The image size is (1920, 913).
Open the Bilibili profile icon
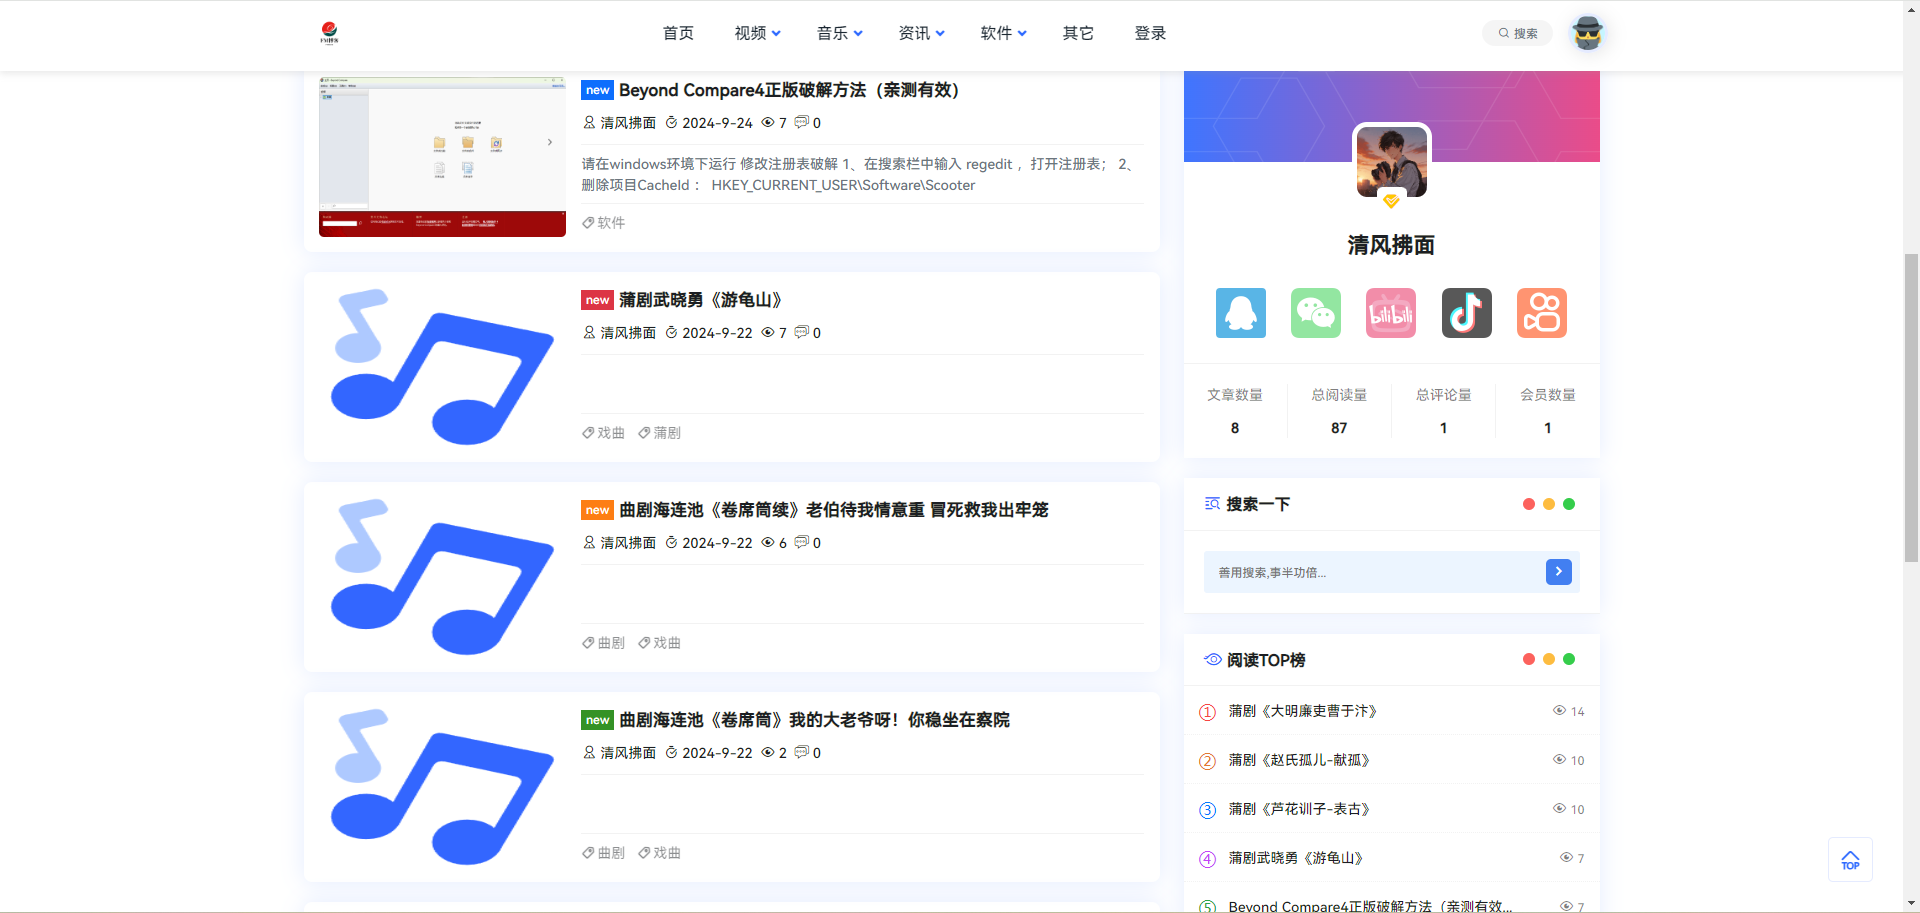click(1391, 313)
